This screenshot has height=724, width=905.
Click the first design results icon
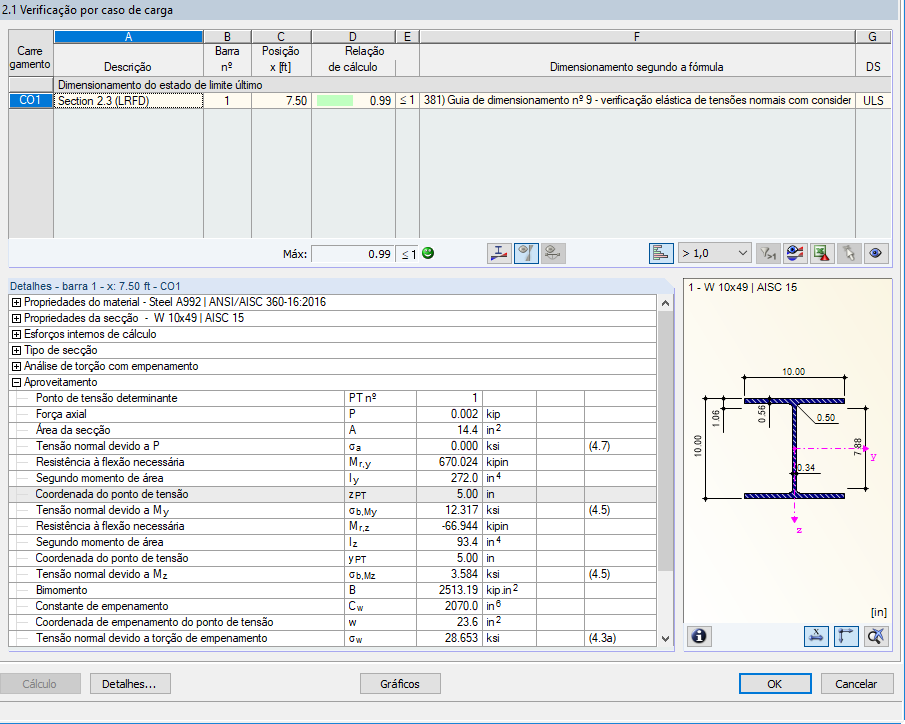pos(499,253)
